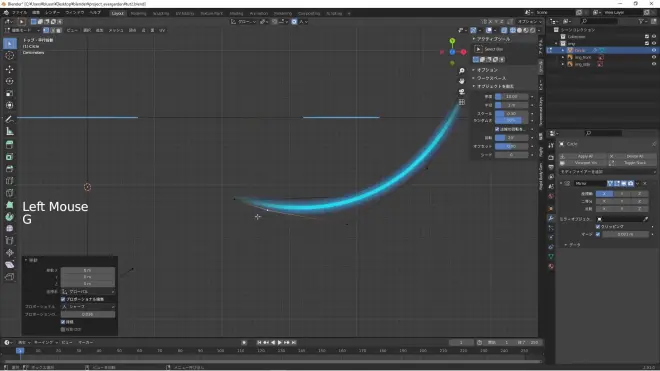The width and height of the screenshot is (660, 371).
Task: Adjust the Scale slider in sidebar panel
Action: tap(511, 114)
